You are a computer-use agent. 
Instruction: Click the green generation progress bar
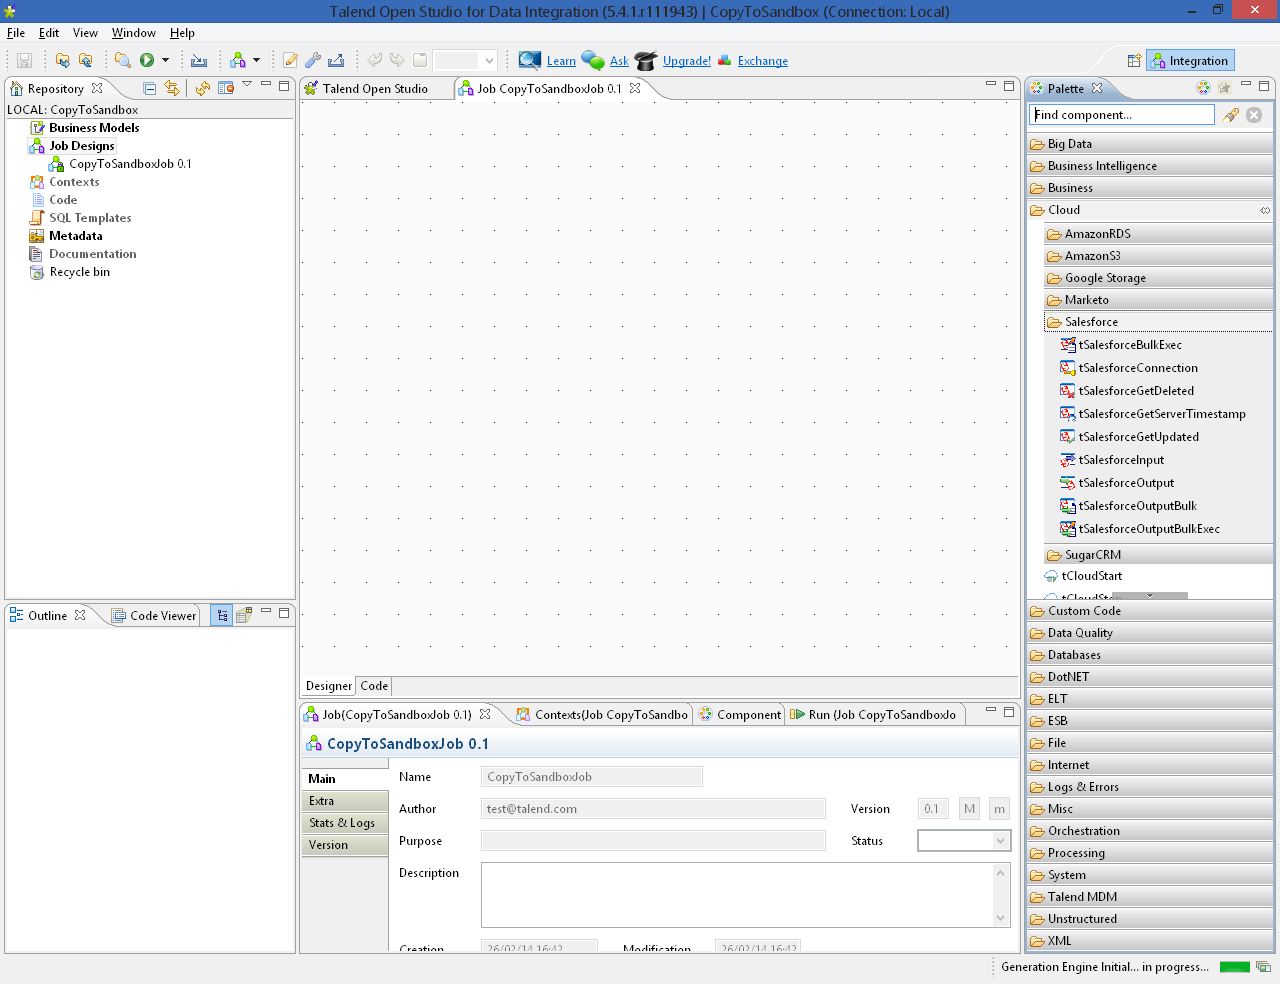(x=1235, y=967)
